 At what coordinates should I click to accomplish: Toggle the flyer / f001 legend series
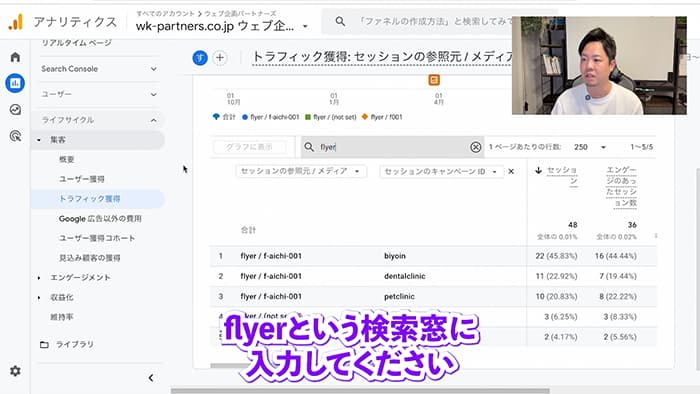[x=382, y=117]
